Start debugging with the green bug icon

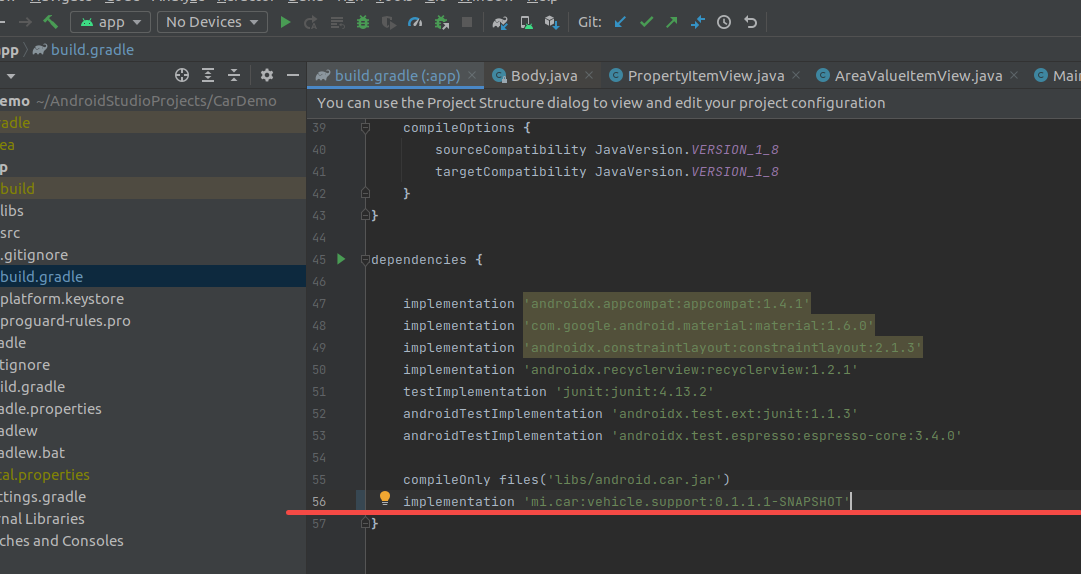point(363,22)
